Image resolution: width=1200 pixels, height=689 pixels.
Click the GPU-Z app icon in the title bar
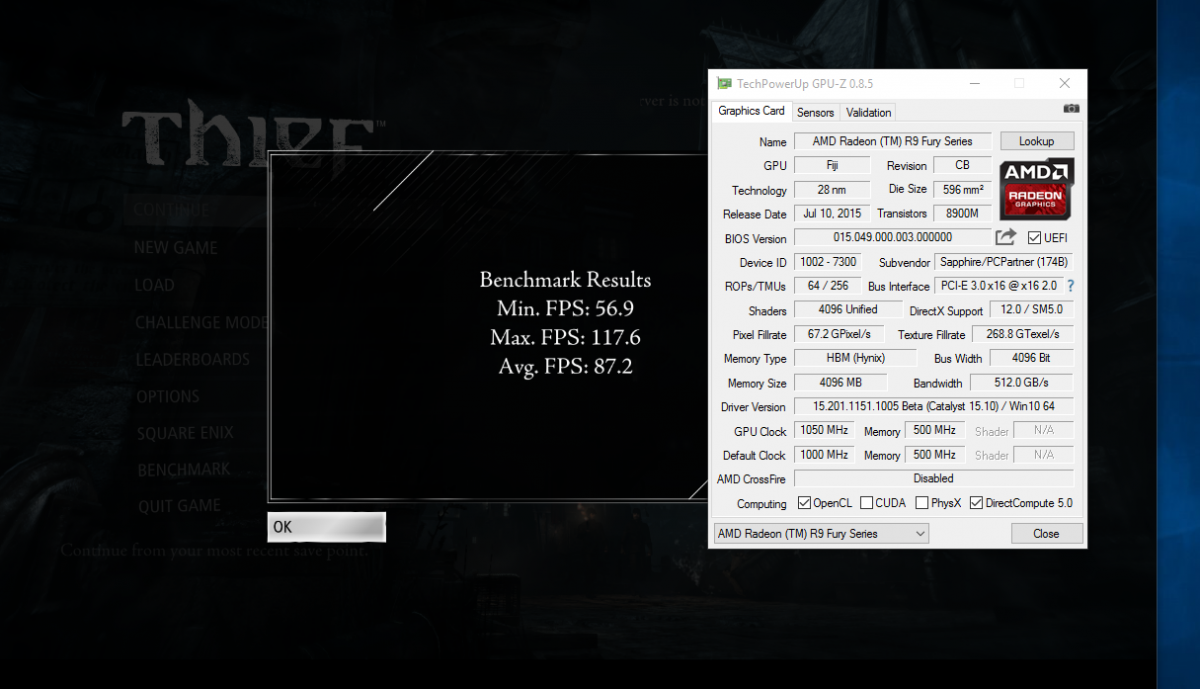tap(724, 83)
